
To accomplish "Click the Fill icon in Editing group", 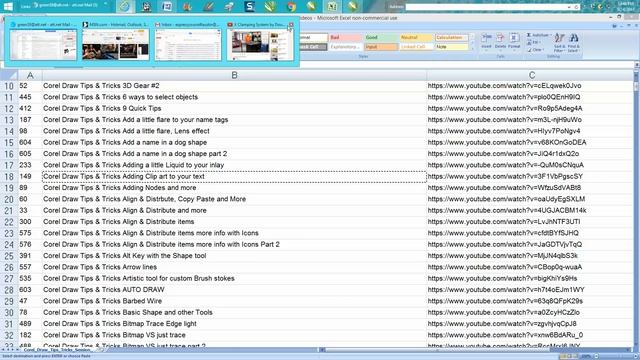I will (x=529, y=42).
